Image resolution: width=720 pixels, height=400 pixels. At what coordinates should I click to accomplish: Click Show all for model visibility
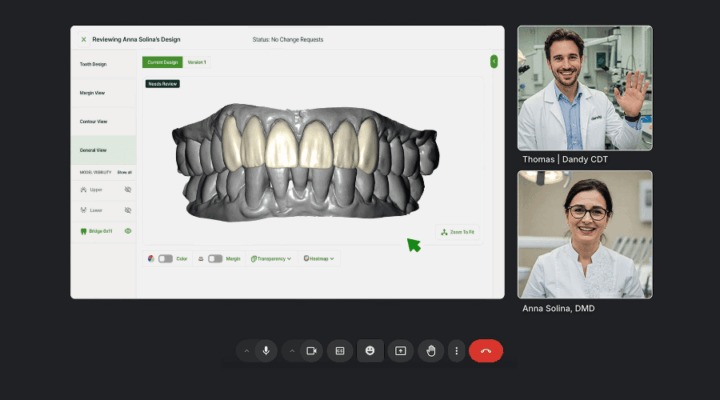(x=124, y=172)
